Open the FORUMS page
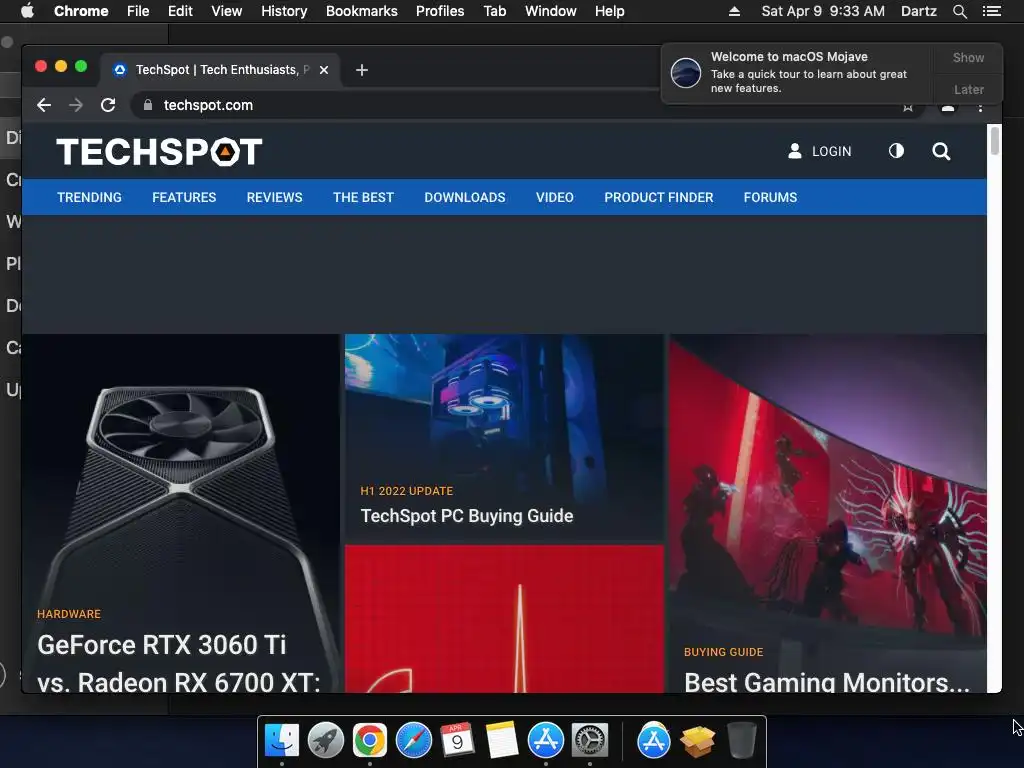This screenshot has height=768, width=1024. pos(770,197)
